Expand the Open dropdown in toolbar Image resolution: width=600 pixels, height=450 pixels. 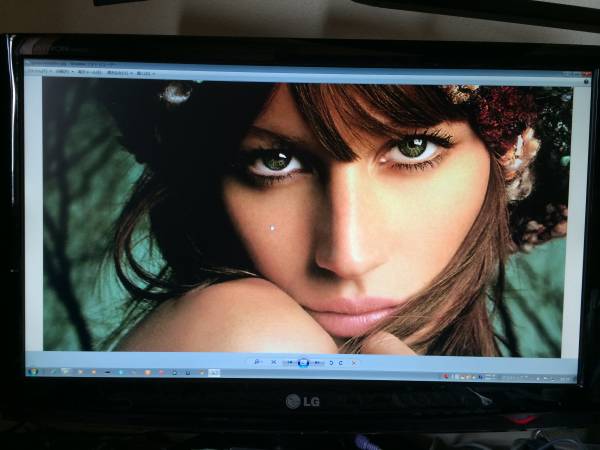click(x=143, y=73)
